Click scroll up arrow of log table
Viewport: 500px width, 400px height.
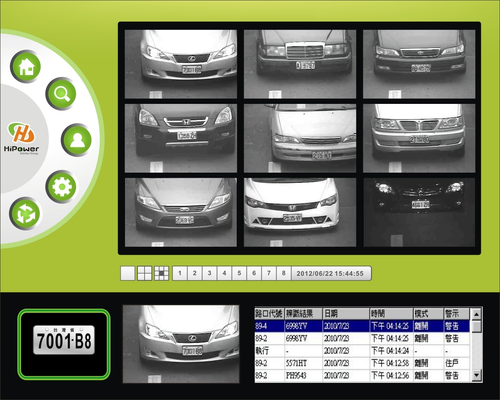coord(476,314)
